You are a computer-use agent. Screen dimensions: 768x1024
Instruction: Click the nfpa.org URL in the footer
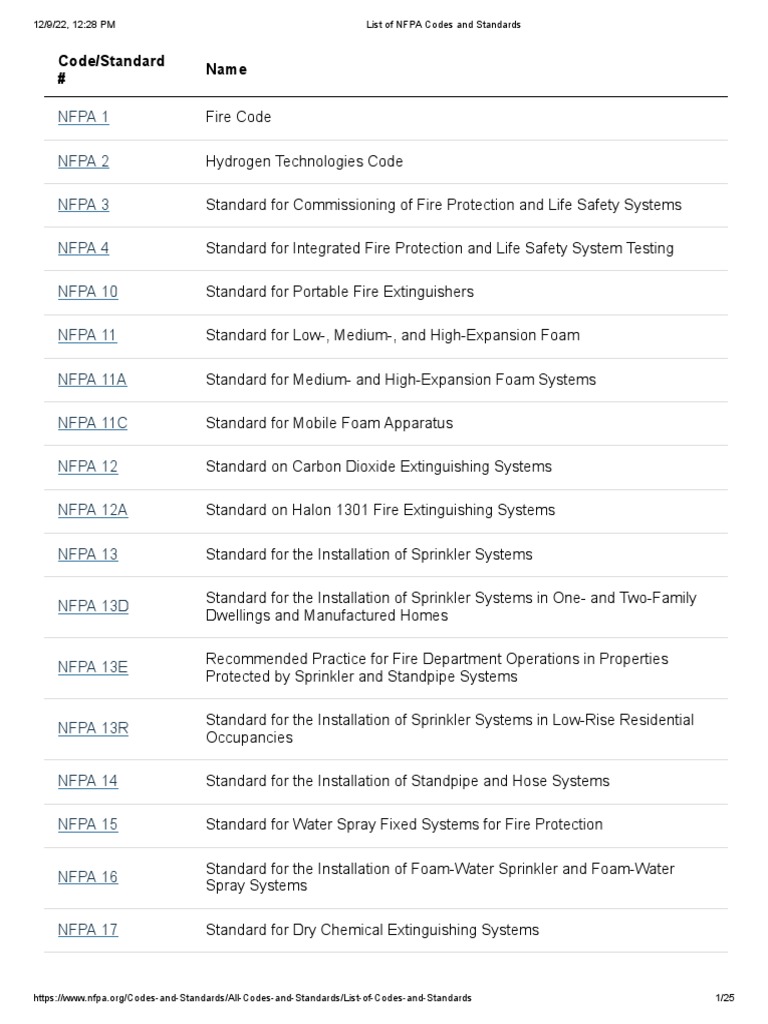click(x=253, y=999)
